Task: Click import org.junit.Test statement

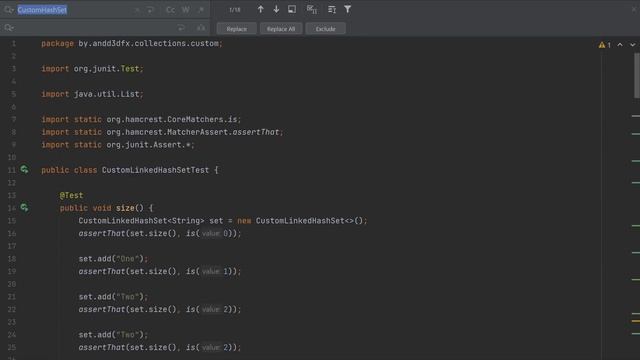Action: (x=92, y=69)
